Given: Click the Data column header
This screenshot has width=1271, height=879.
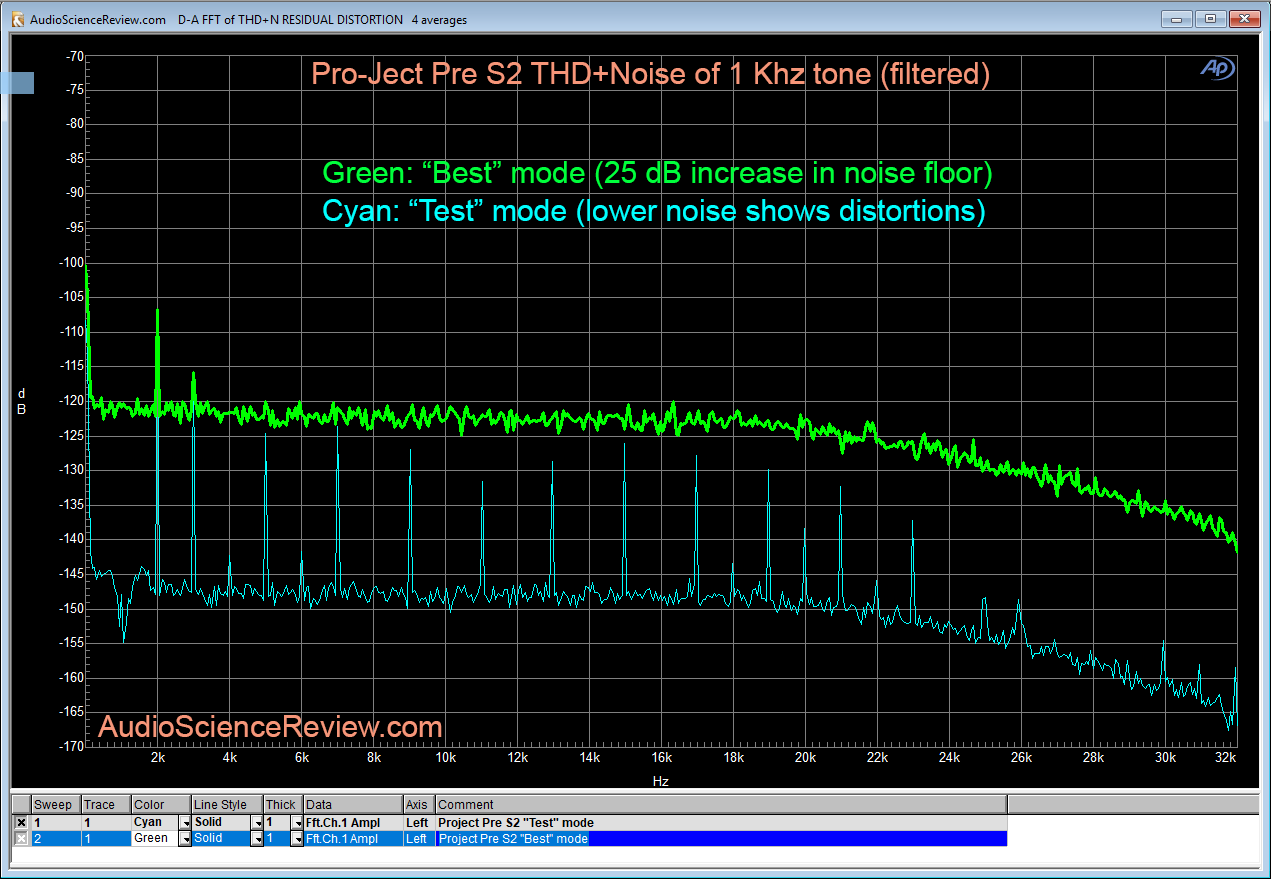Looking at the screenshot, I should pos(354,805).
